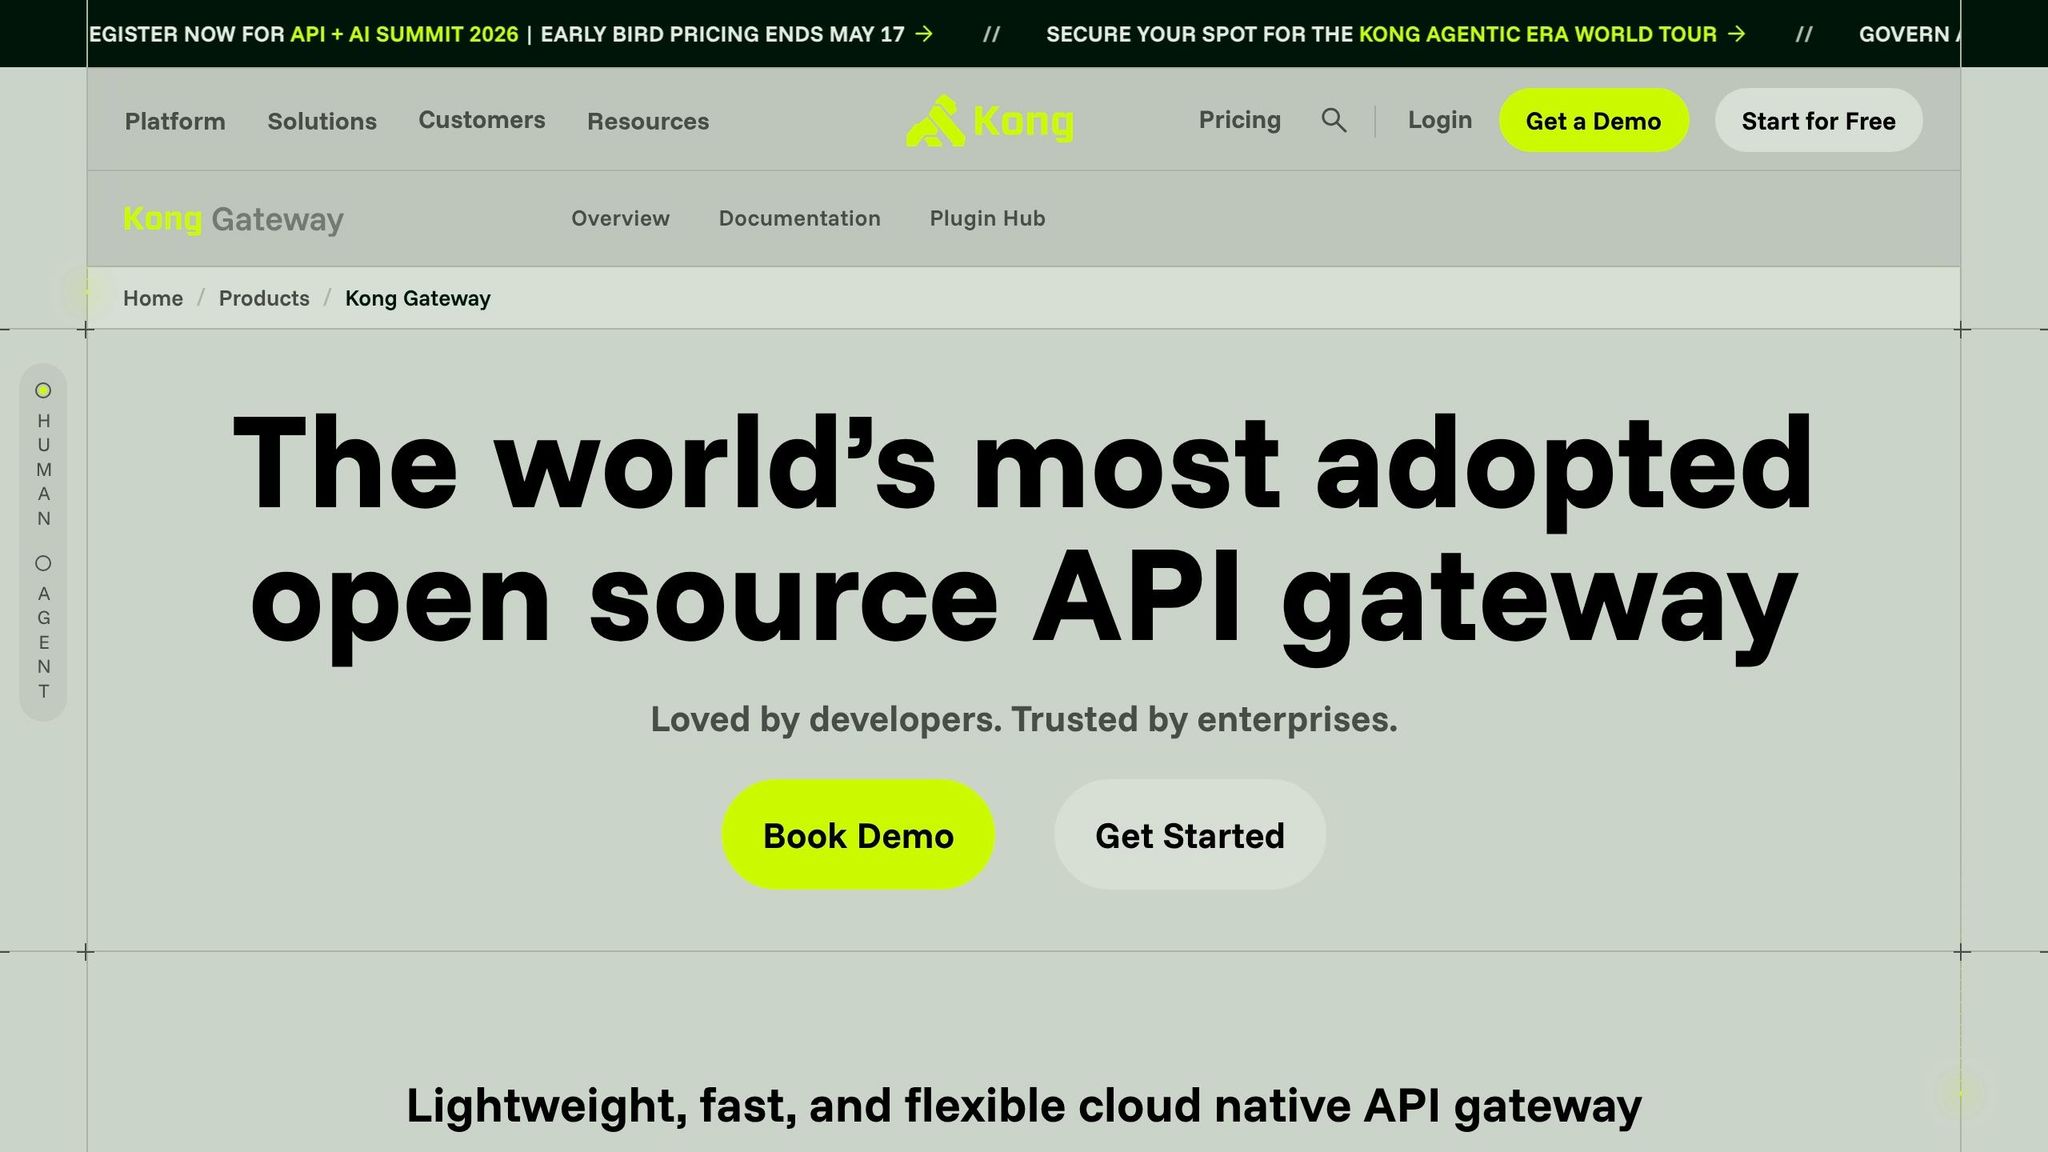Select the Agent mode radio indicator
This screenshot has width=2048, height=1152.
click(x=43, y=563)
